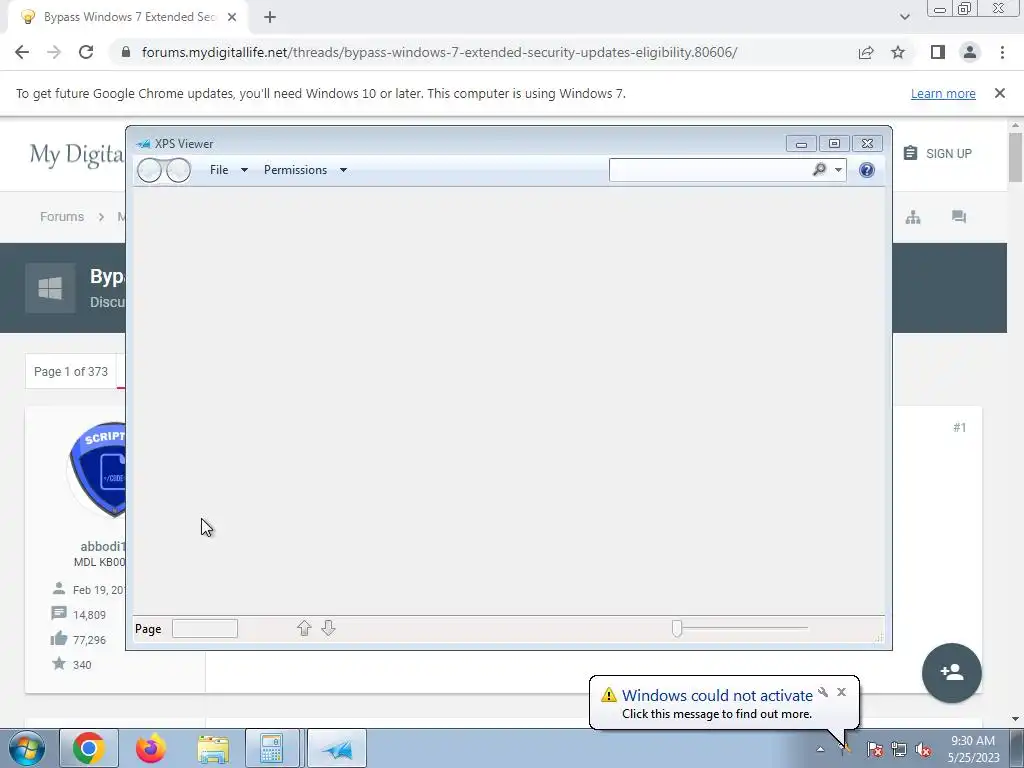Image resolution: width=1024 pixels, height=768 pixels.
Task: Click the Page number input box
Action: click(204, 628)
